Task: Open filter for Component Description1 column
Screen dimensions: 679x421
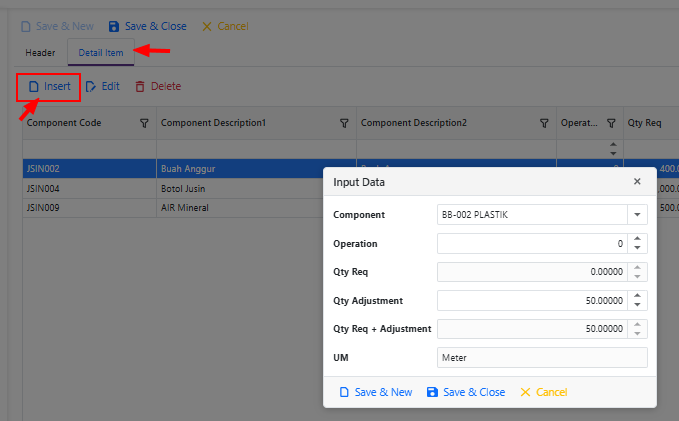Action: coord(344,123)
